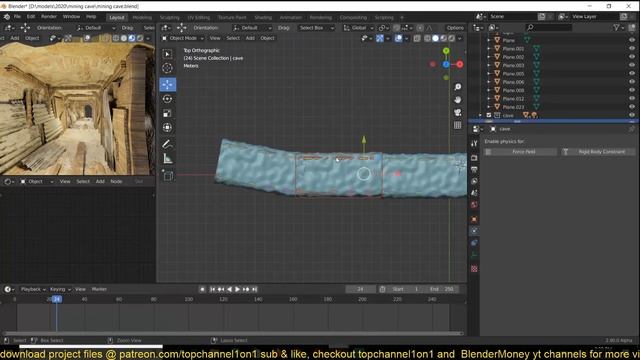Expand the Plane.002 outliner row
Screen dimensions: 640x360
[x=489, y=57]
